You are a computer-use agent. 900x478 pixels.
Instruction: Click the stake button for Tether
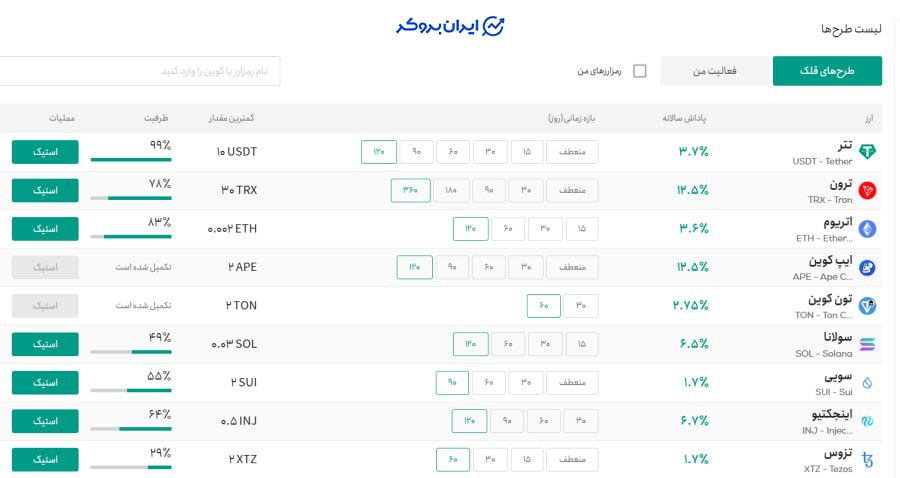pyautogui.click(x=45, y=152)
